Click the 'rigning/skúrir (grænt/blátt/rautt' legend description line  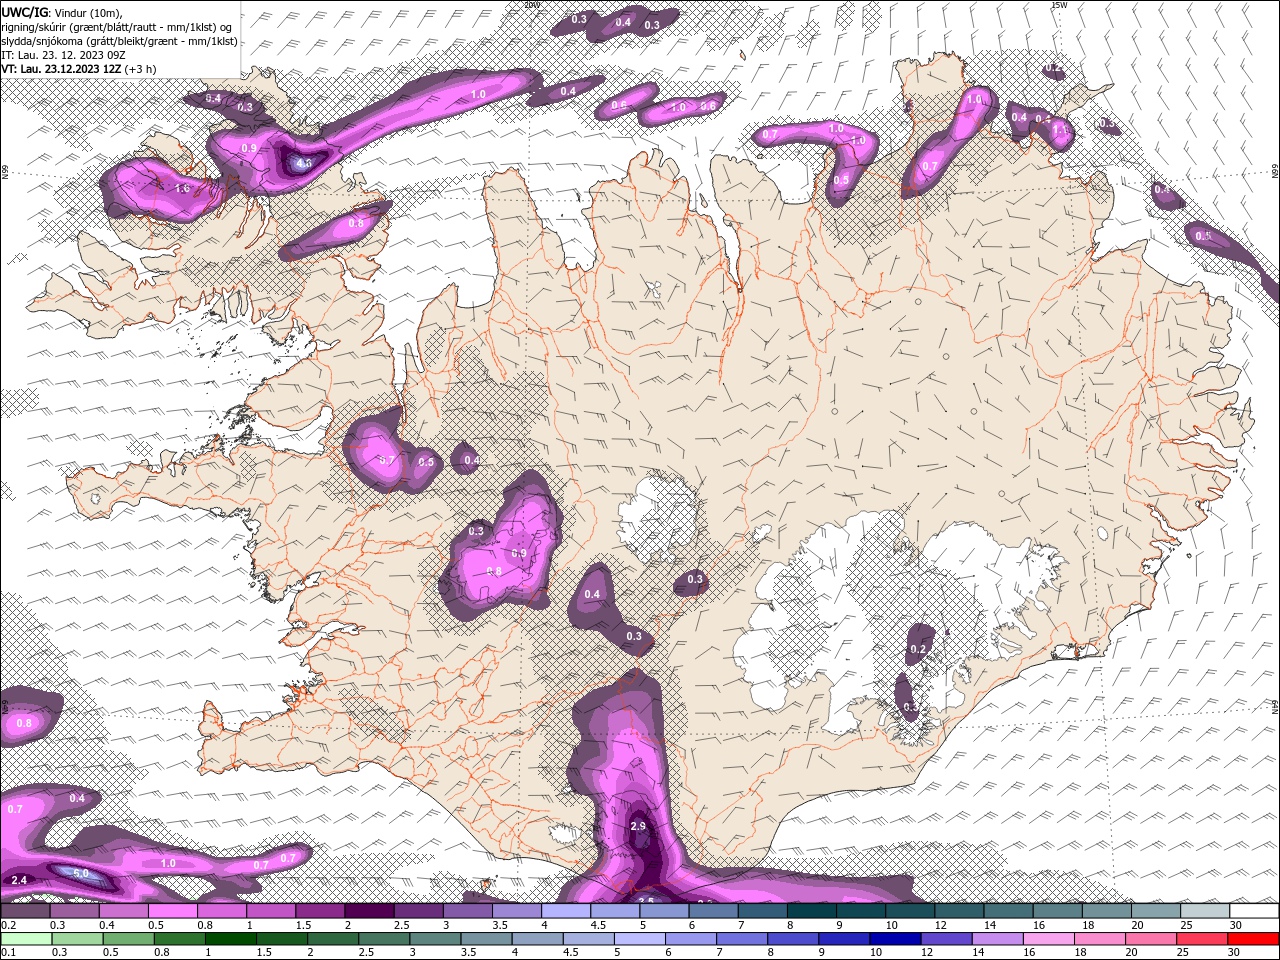[x=117, y=26]
